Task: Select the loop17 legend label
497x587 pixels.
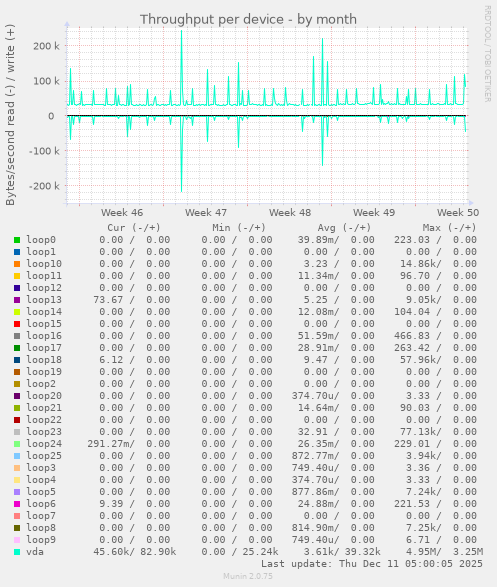Action: coord(44,347)
